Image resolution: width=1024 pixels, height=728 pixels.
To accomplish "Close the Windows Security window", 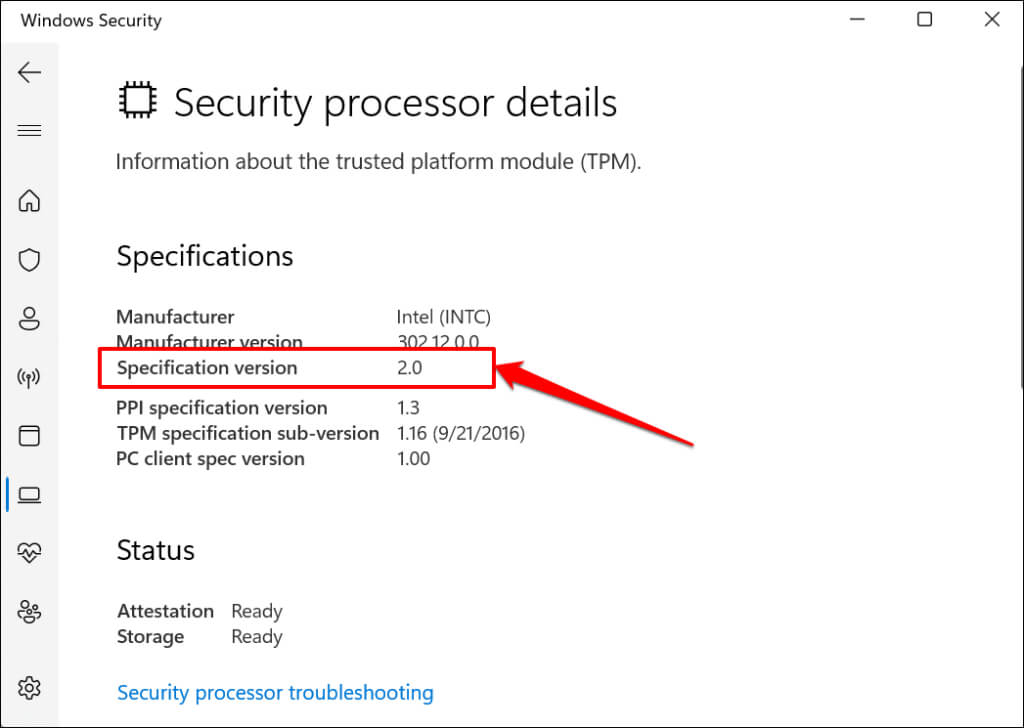I will pyautogui.click(x=991, y=19).
